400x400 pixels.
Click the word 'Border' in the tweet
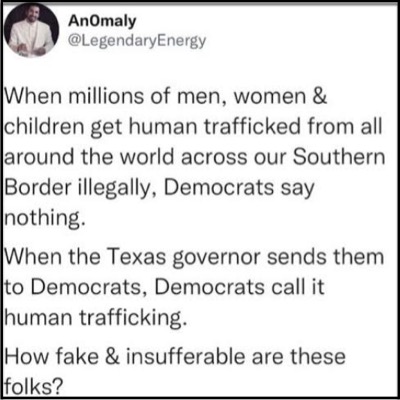point(38,187)
